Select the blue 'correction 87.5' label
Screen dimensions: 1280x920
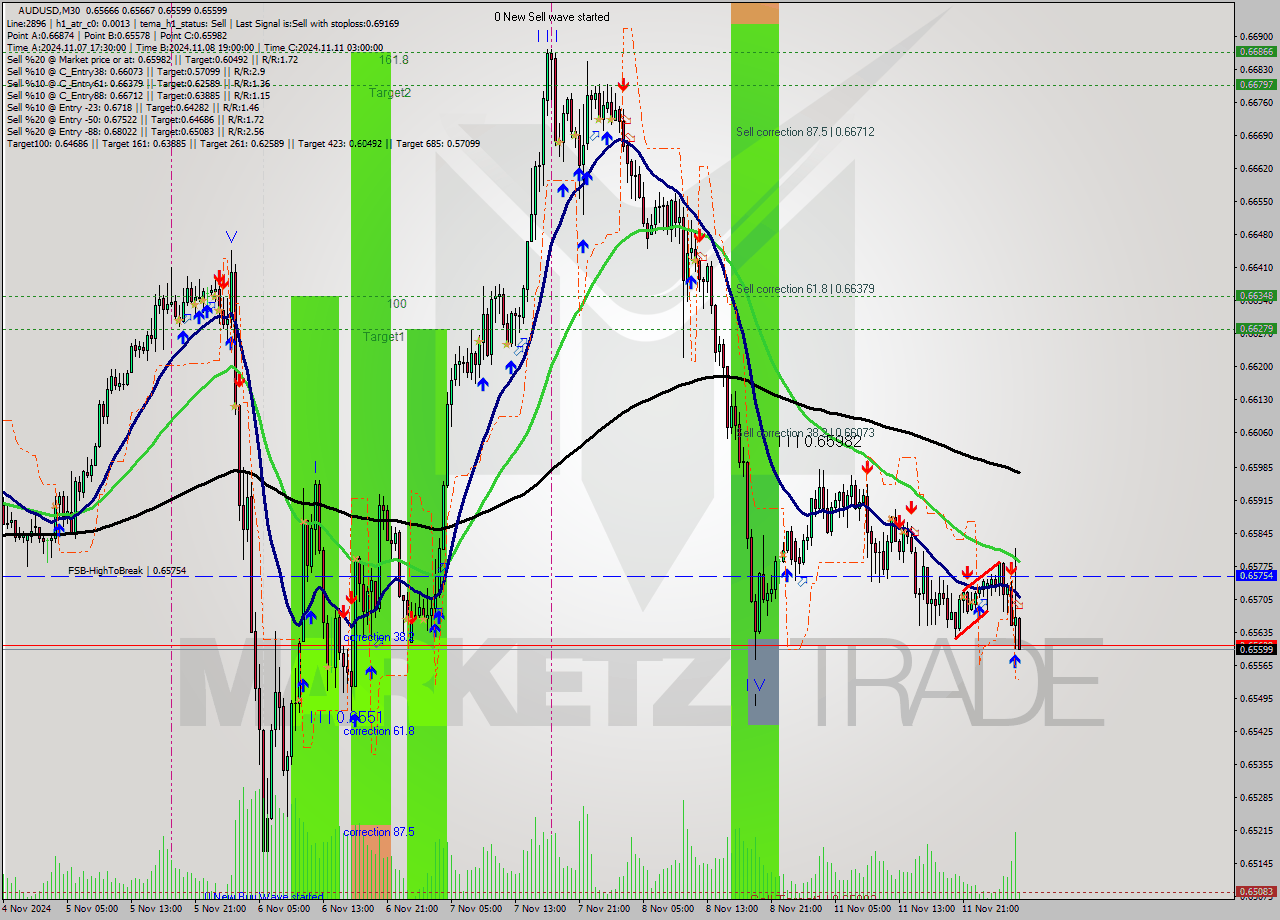pos(379,832)
